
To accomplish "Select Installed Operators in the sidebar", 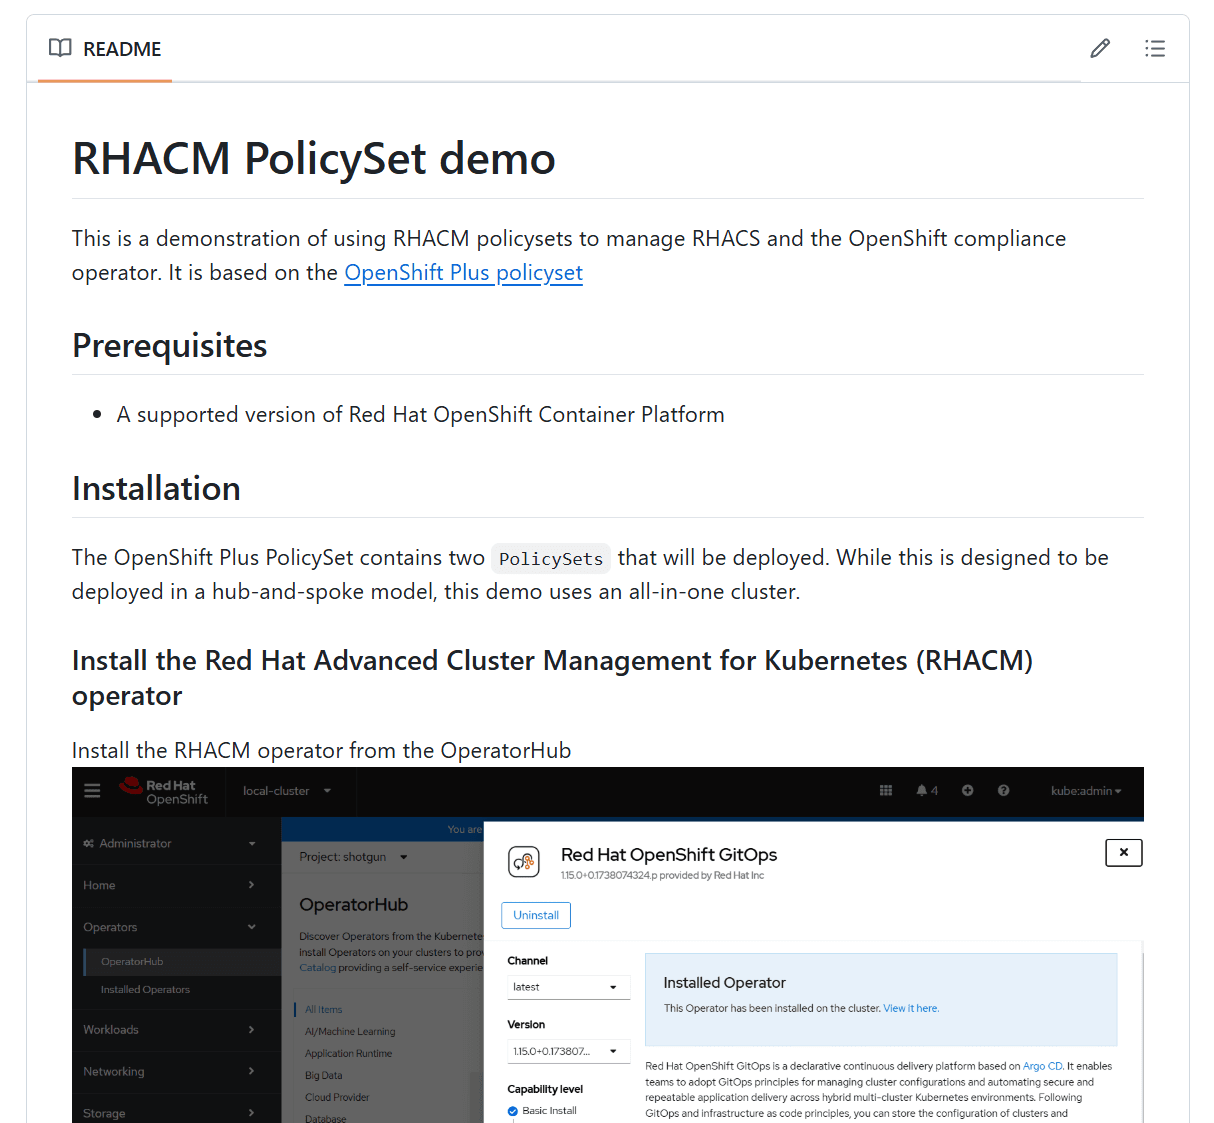I will pyautogui.click(x=145, y=989).
